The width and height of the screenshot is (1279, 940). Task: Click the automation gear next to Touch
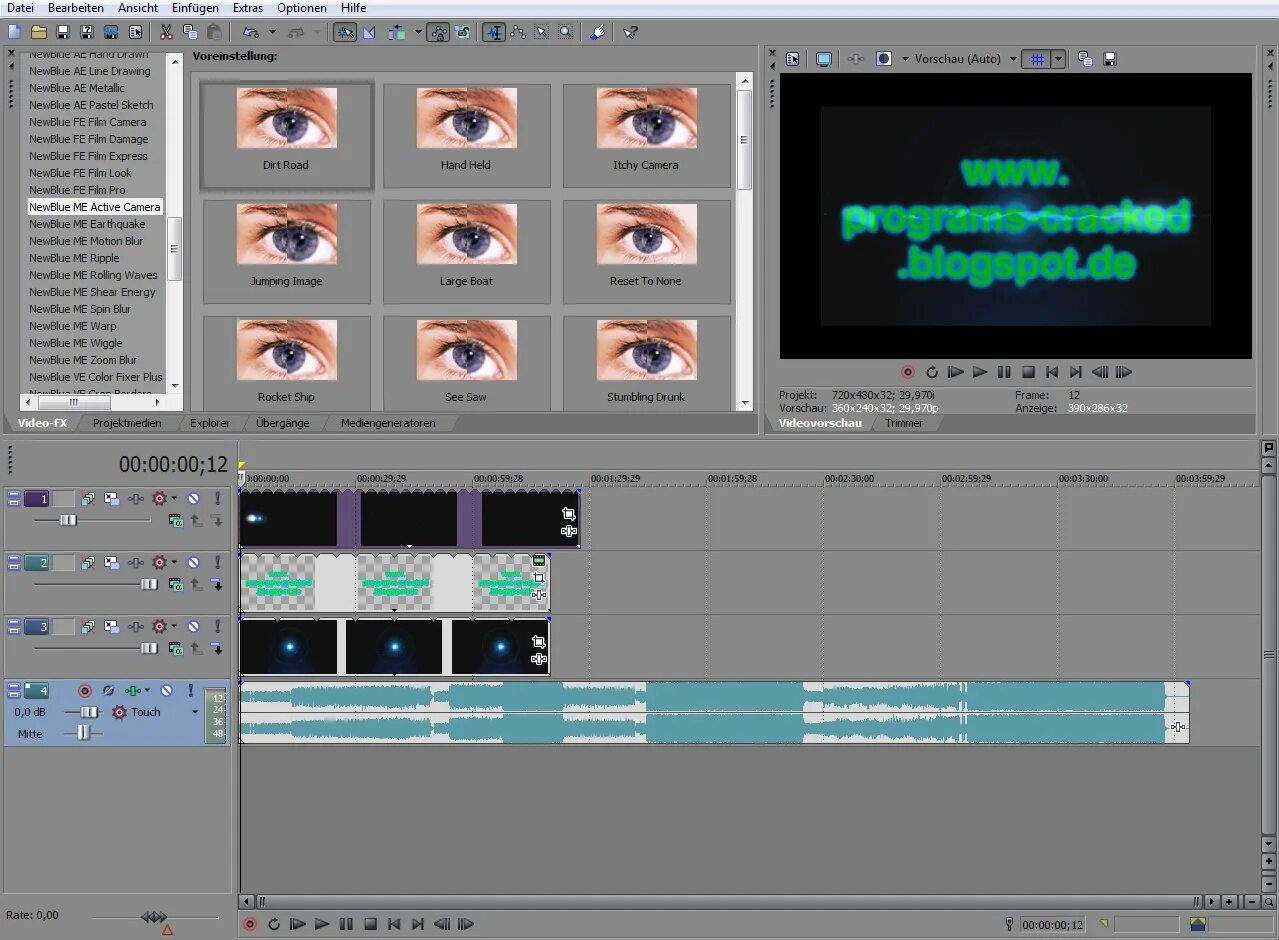[119, 712]
